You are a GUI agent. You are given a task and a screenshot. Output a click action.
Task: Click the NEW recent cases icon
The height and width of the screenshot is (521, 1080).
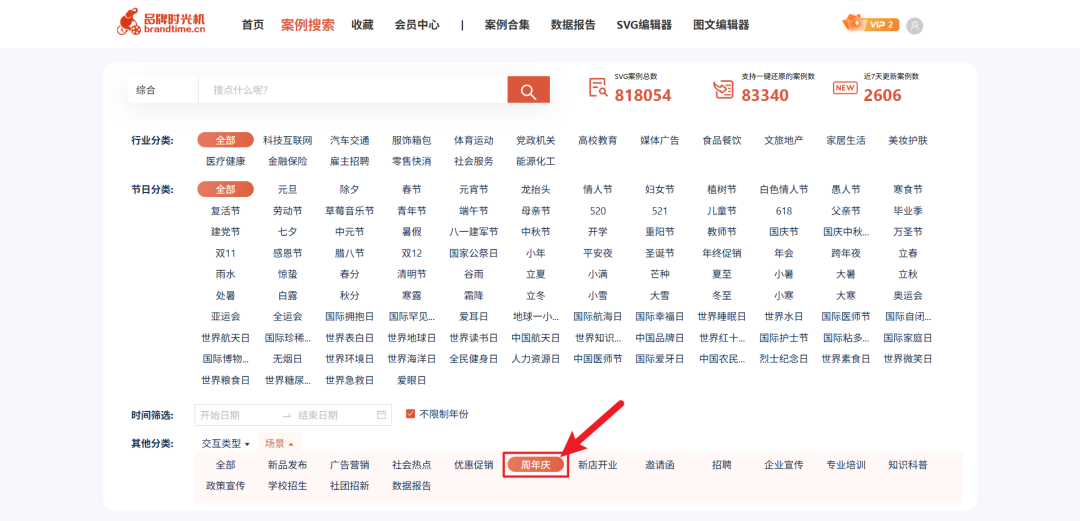click(844, 88)
